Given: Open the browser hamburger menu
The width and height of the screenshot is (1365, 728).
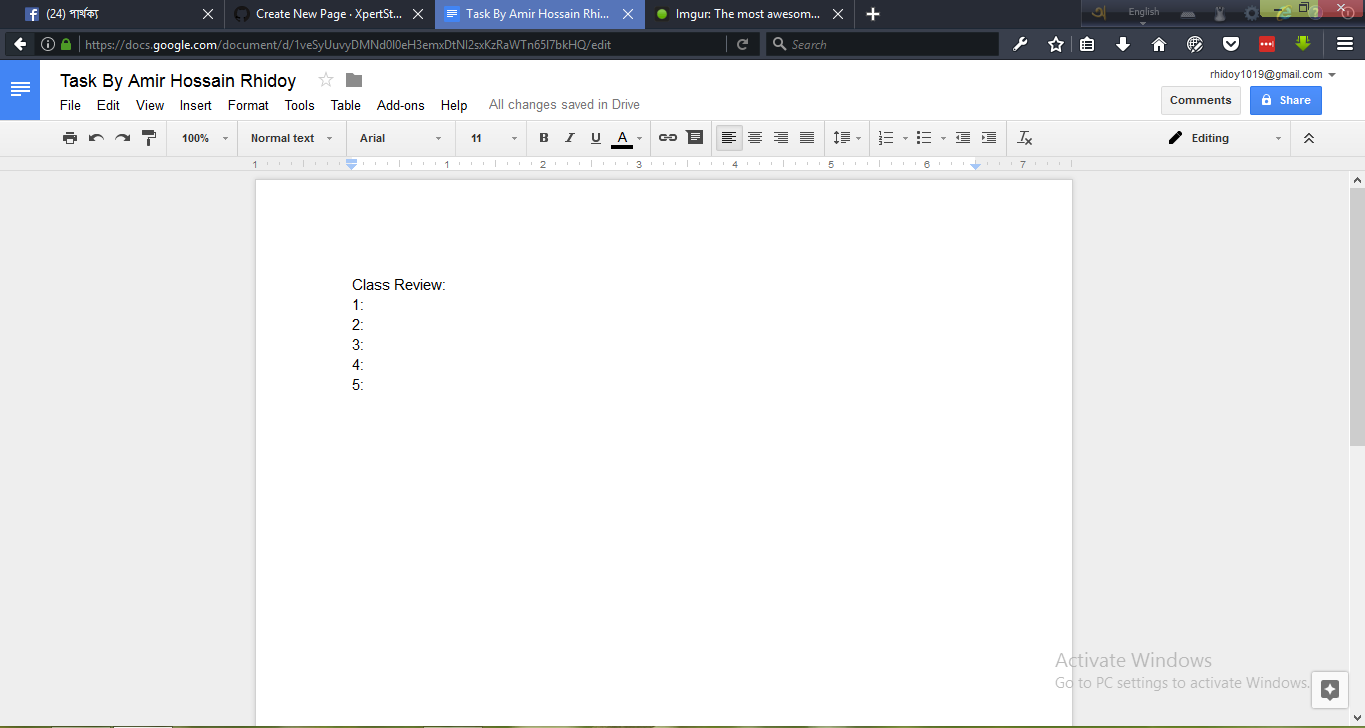Looking at the screenshot, I should tap(1345, 44).
